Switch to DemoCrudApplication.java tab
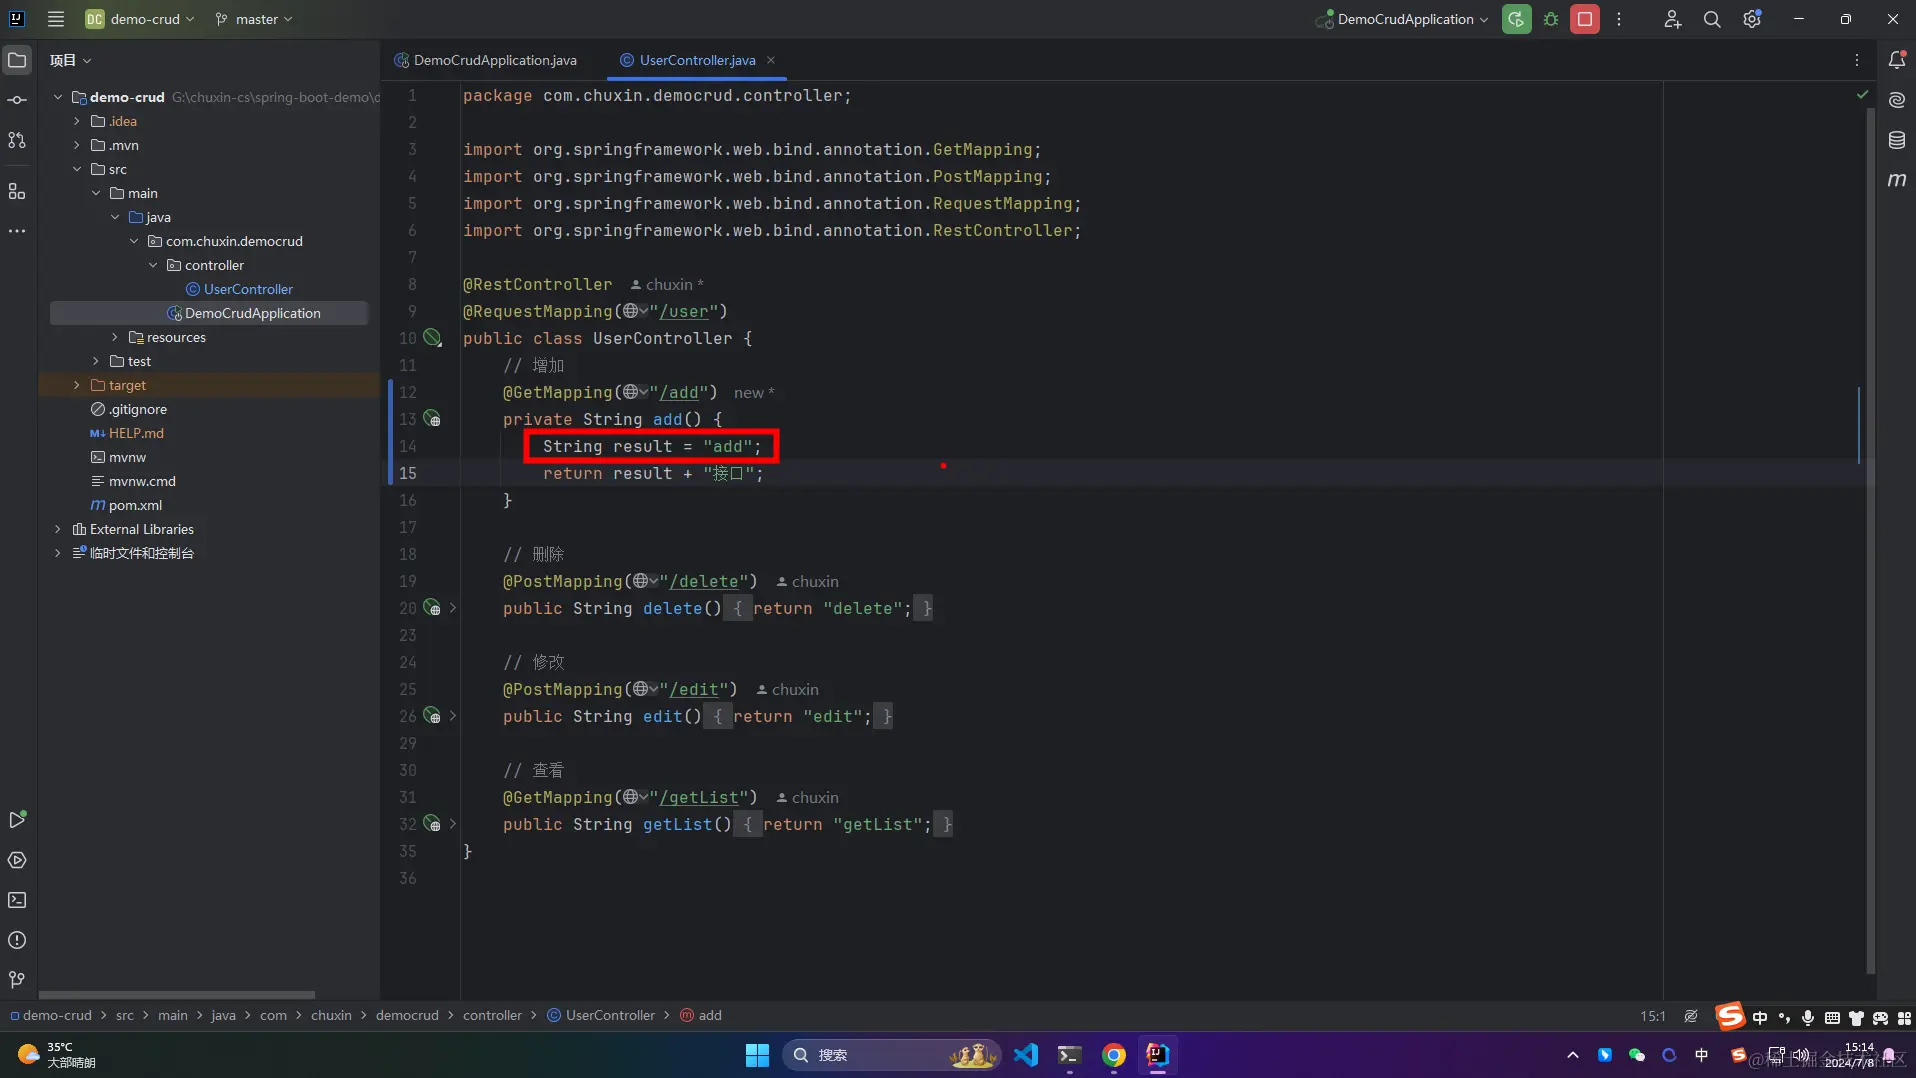This screenshot has width=1916, height=1078. [485, 60]
